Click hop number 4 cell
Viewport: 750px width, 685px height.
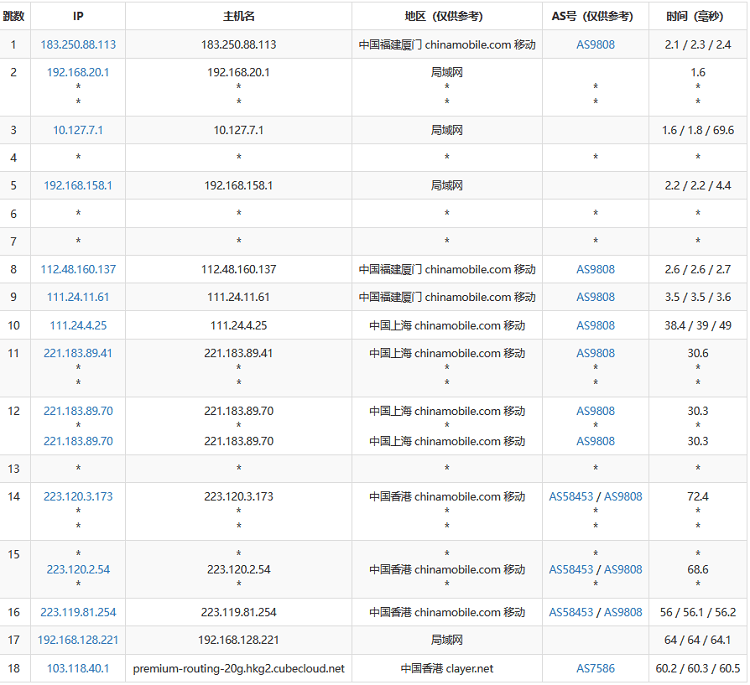click(x=13, y=158)
